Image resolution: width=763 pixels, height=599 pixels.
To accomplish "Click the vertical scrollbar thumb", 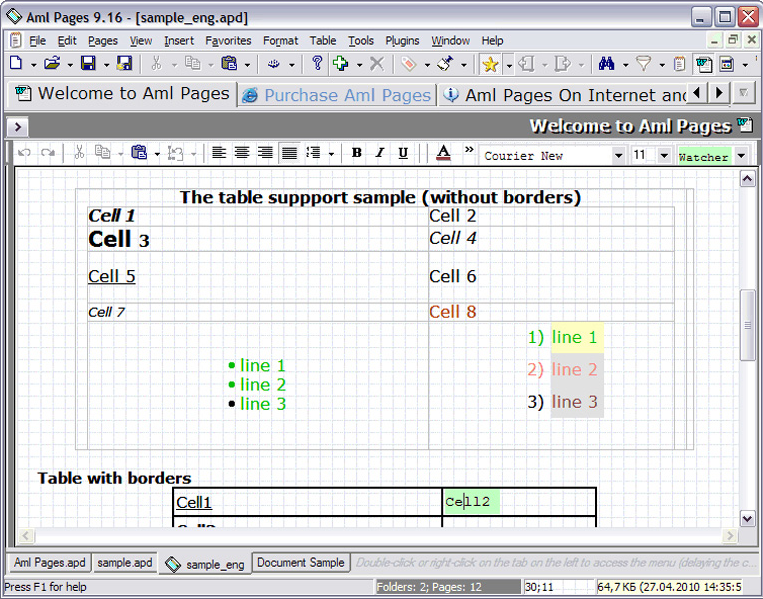I will click(747, 325).
